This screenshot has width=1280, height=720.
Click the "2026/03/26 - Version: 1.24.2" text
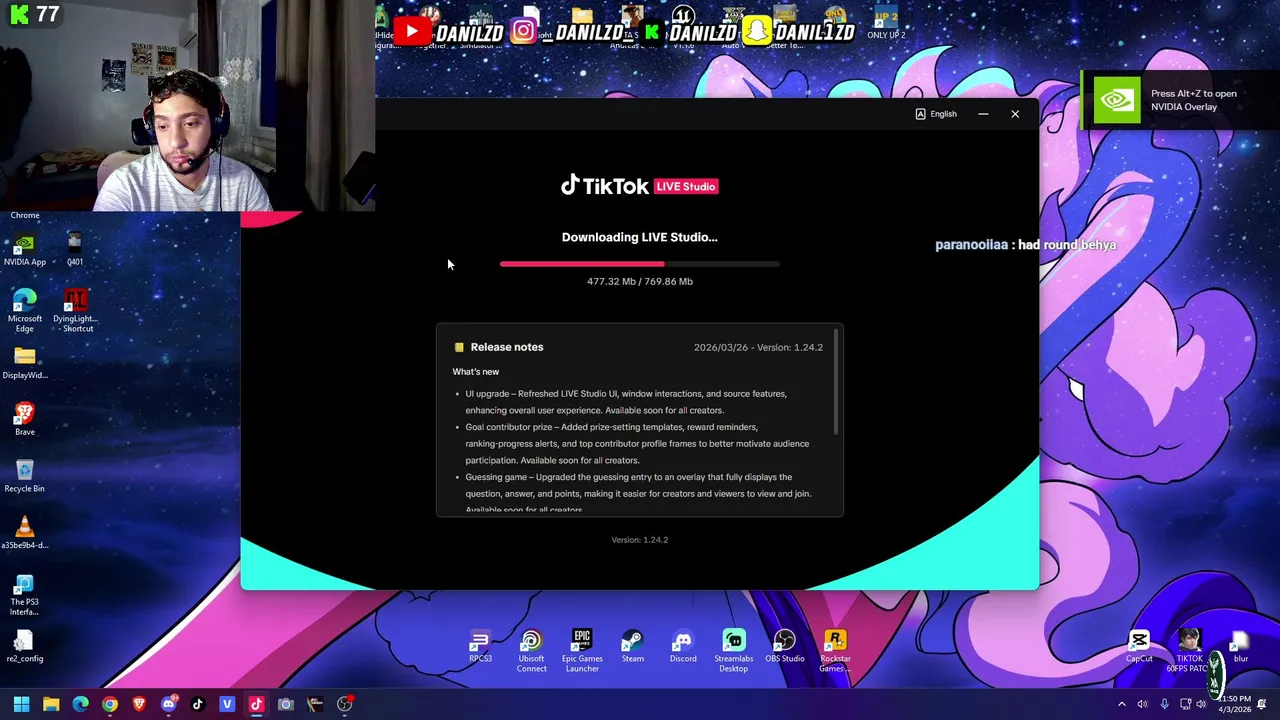pos(758,347)
